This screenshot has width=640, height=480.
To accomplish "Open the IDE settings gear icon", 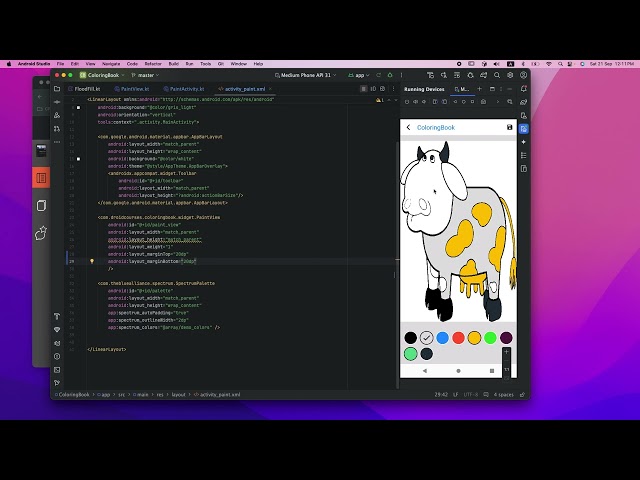I will click(510, 75).
